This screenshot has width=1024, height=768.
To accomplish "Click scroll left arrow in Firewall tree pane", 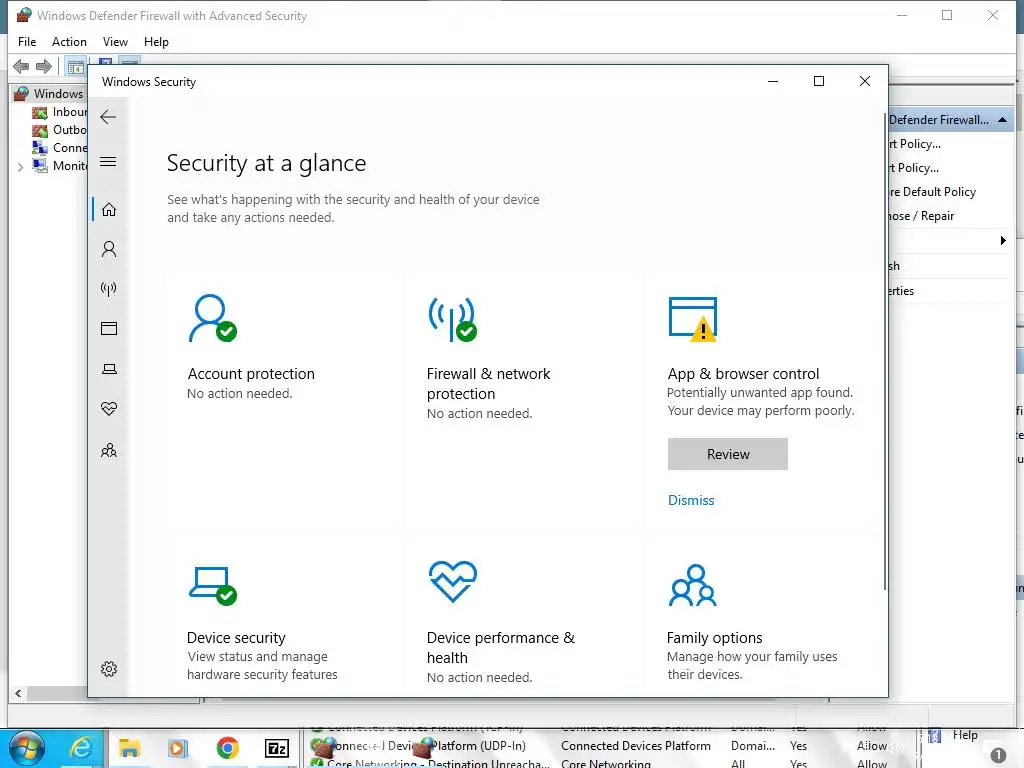I will [x=18, y=694].
